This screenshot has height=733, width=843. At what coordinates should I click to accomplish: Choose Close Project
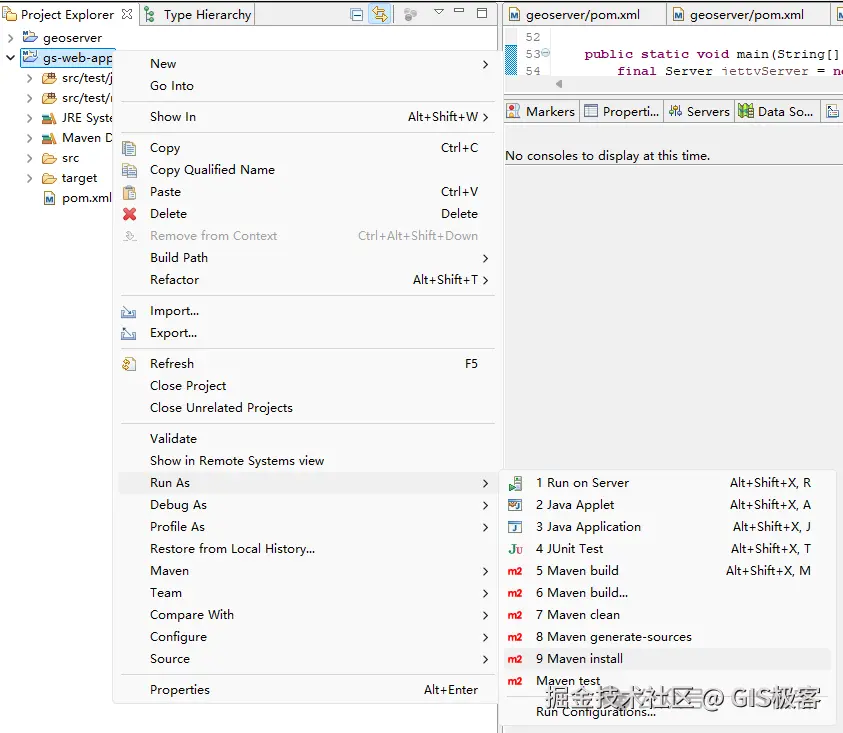coord(308,386)
